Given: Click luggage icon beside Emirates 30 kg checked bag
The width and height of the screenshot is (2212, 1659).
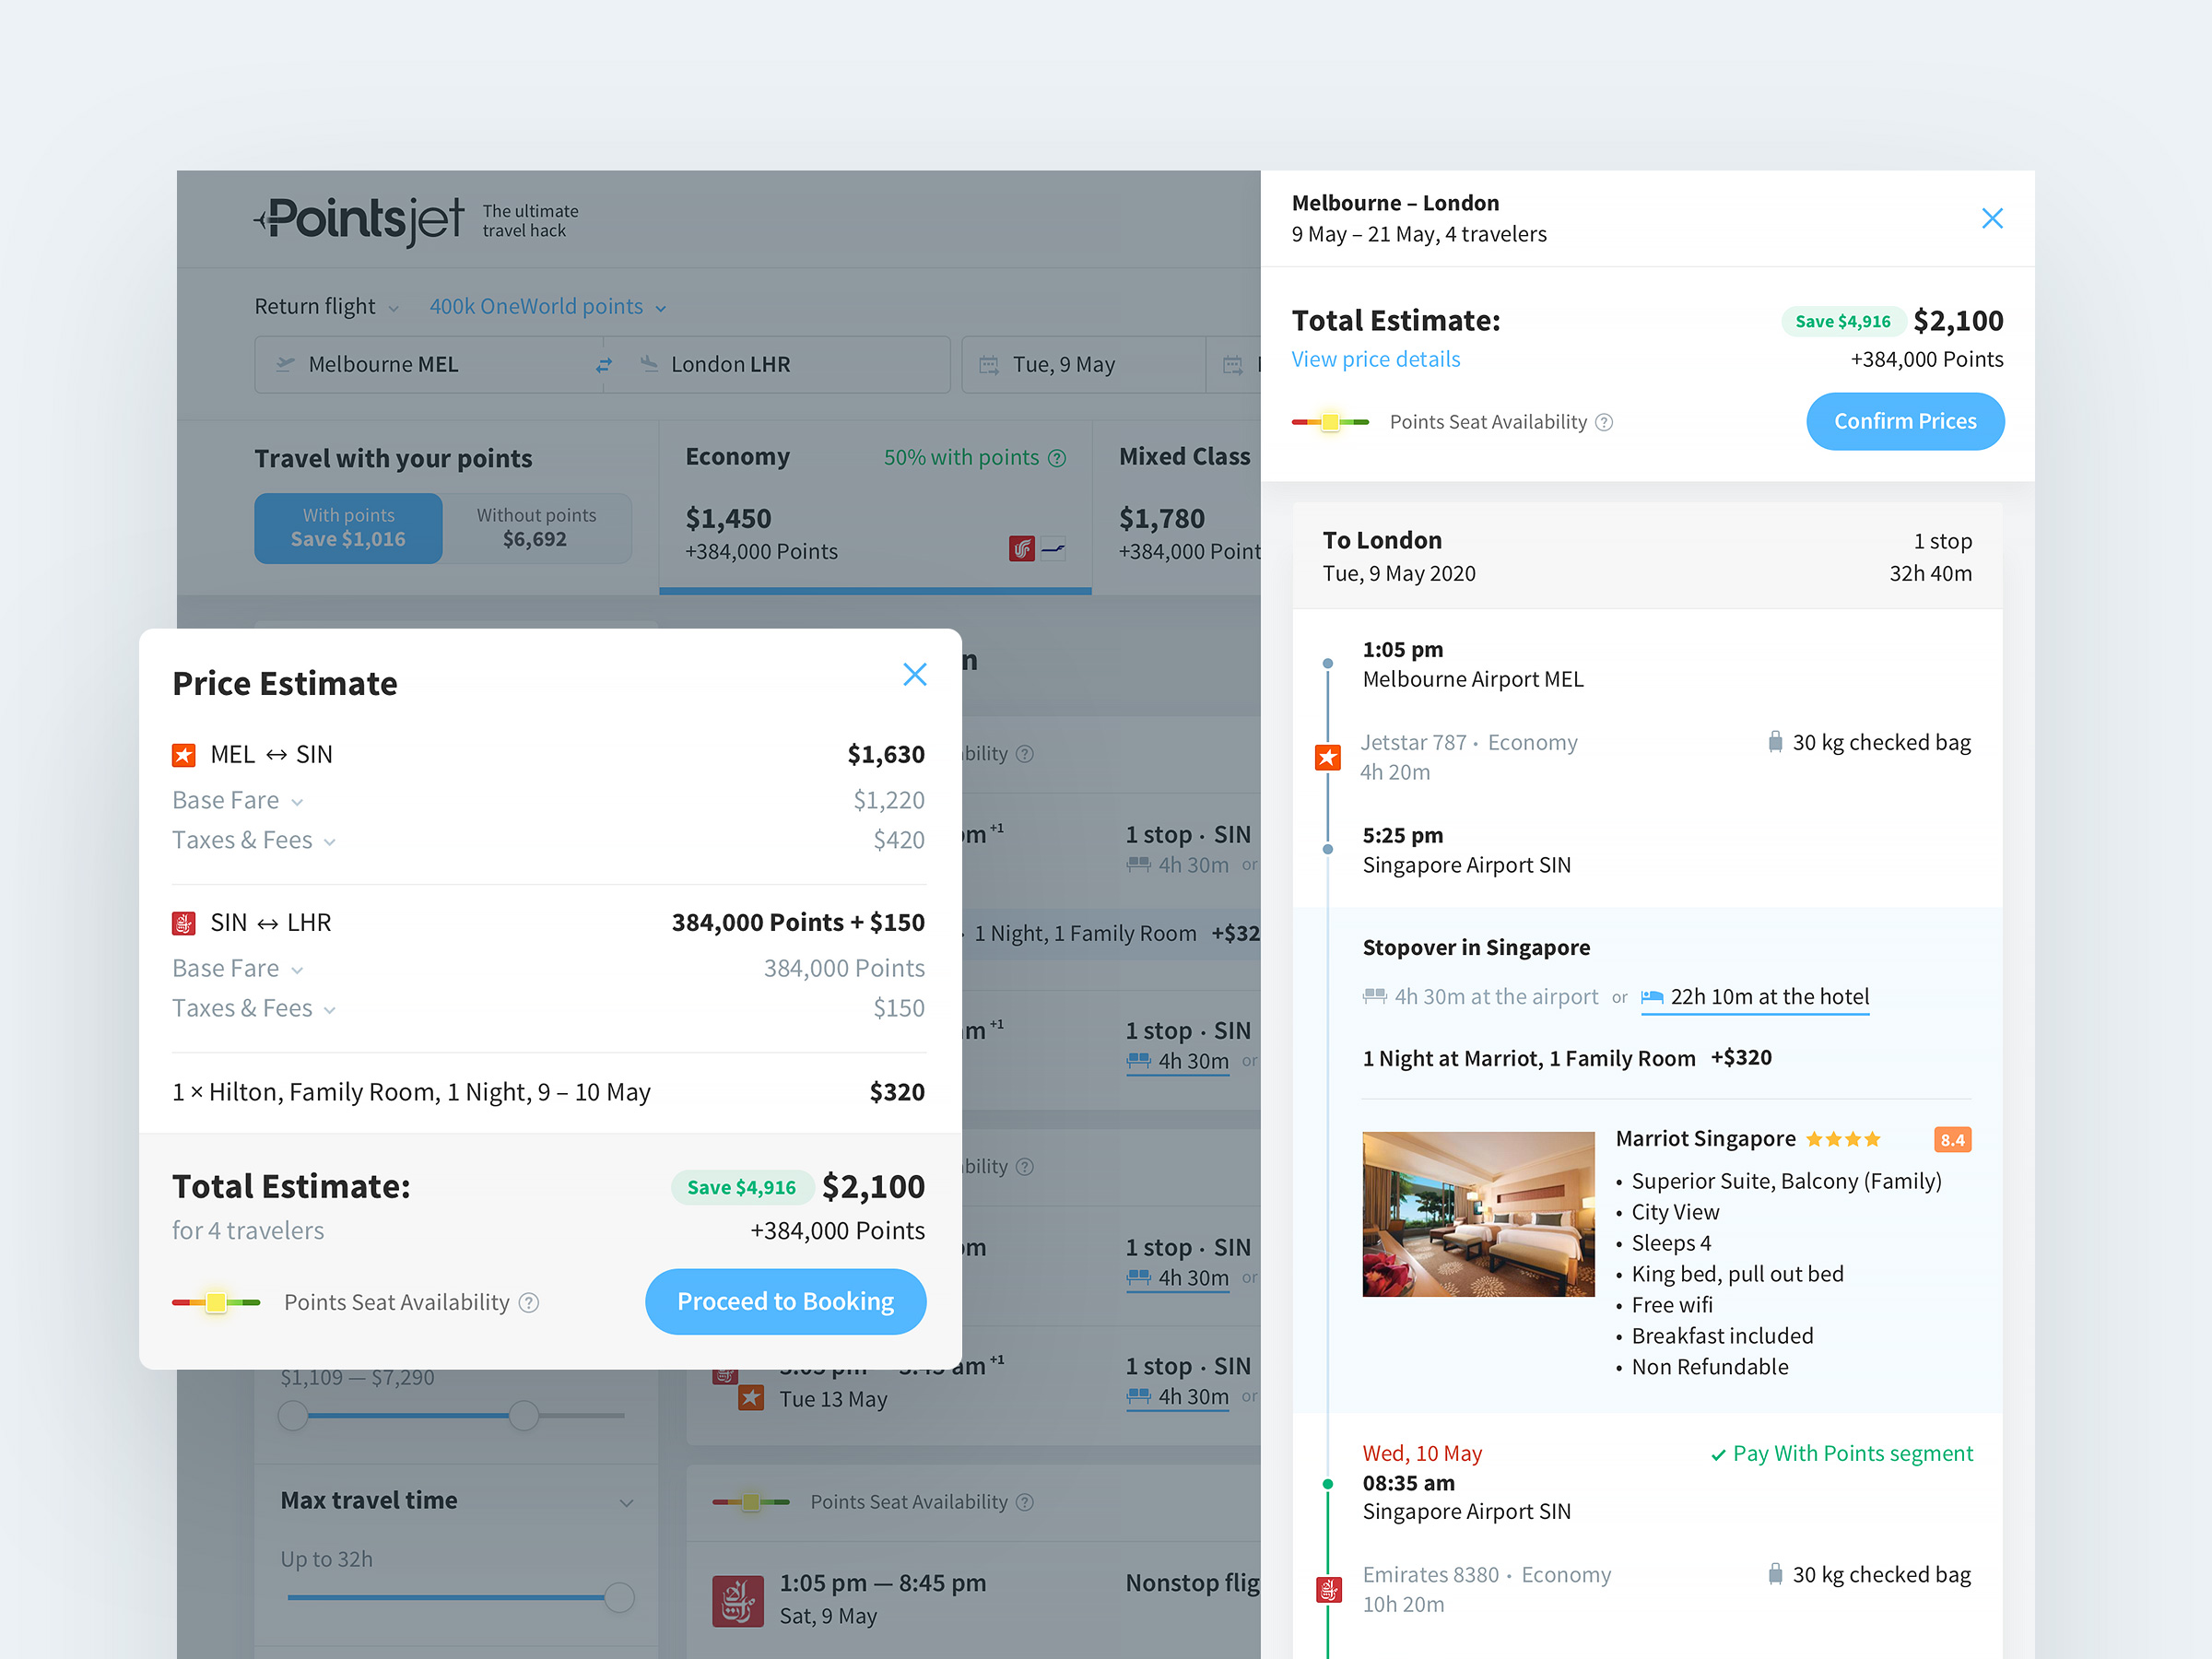Looking at the screenshot, I should coord(1775,1574).
